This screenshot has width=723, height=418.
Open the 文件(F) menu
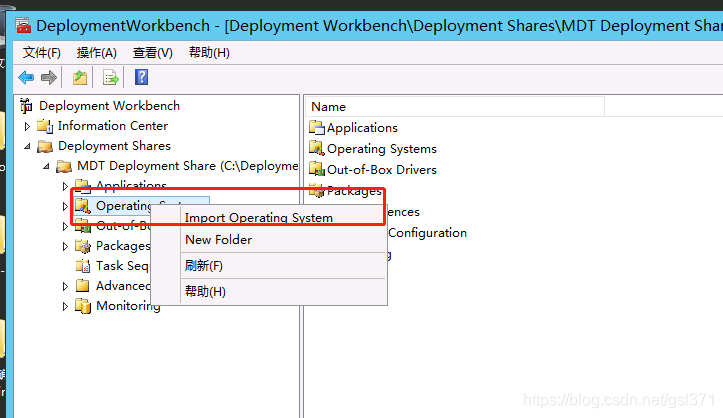pos(42,53)
